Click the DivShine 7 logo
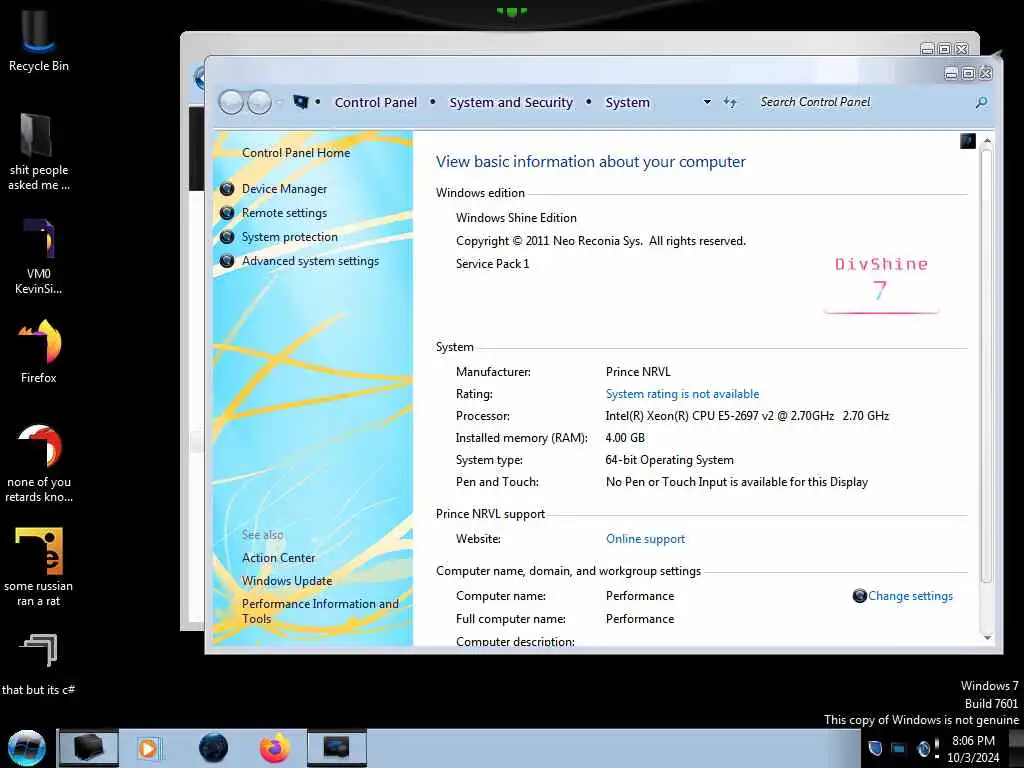Viewport: 1024px width, 768px height. coord(881,284)
